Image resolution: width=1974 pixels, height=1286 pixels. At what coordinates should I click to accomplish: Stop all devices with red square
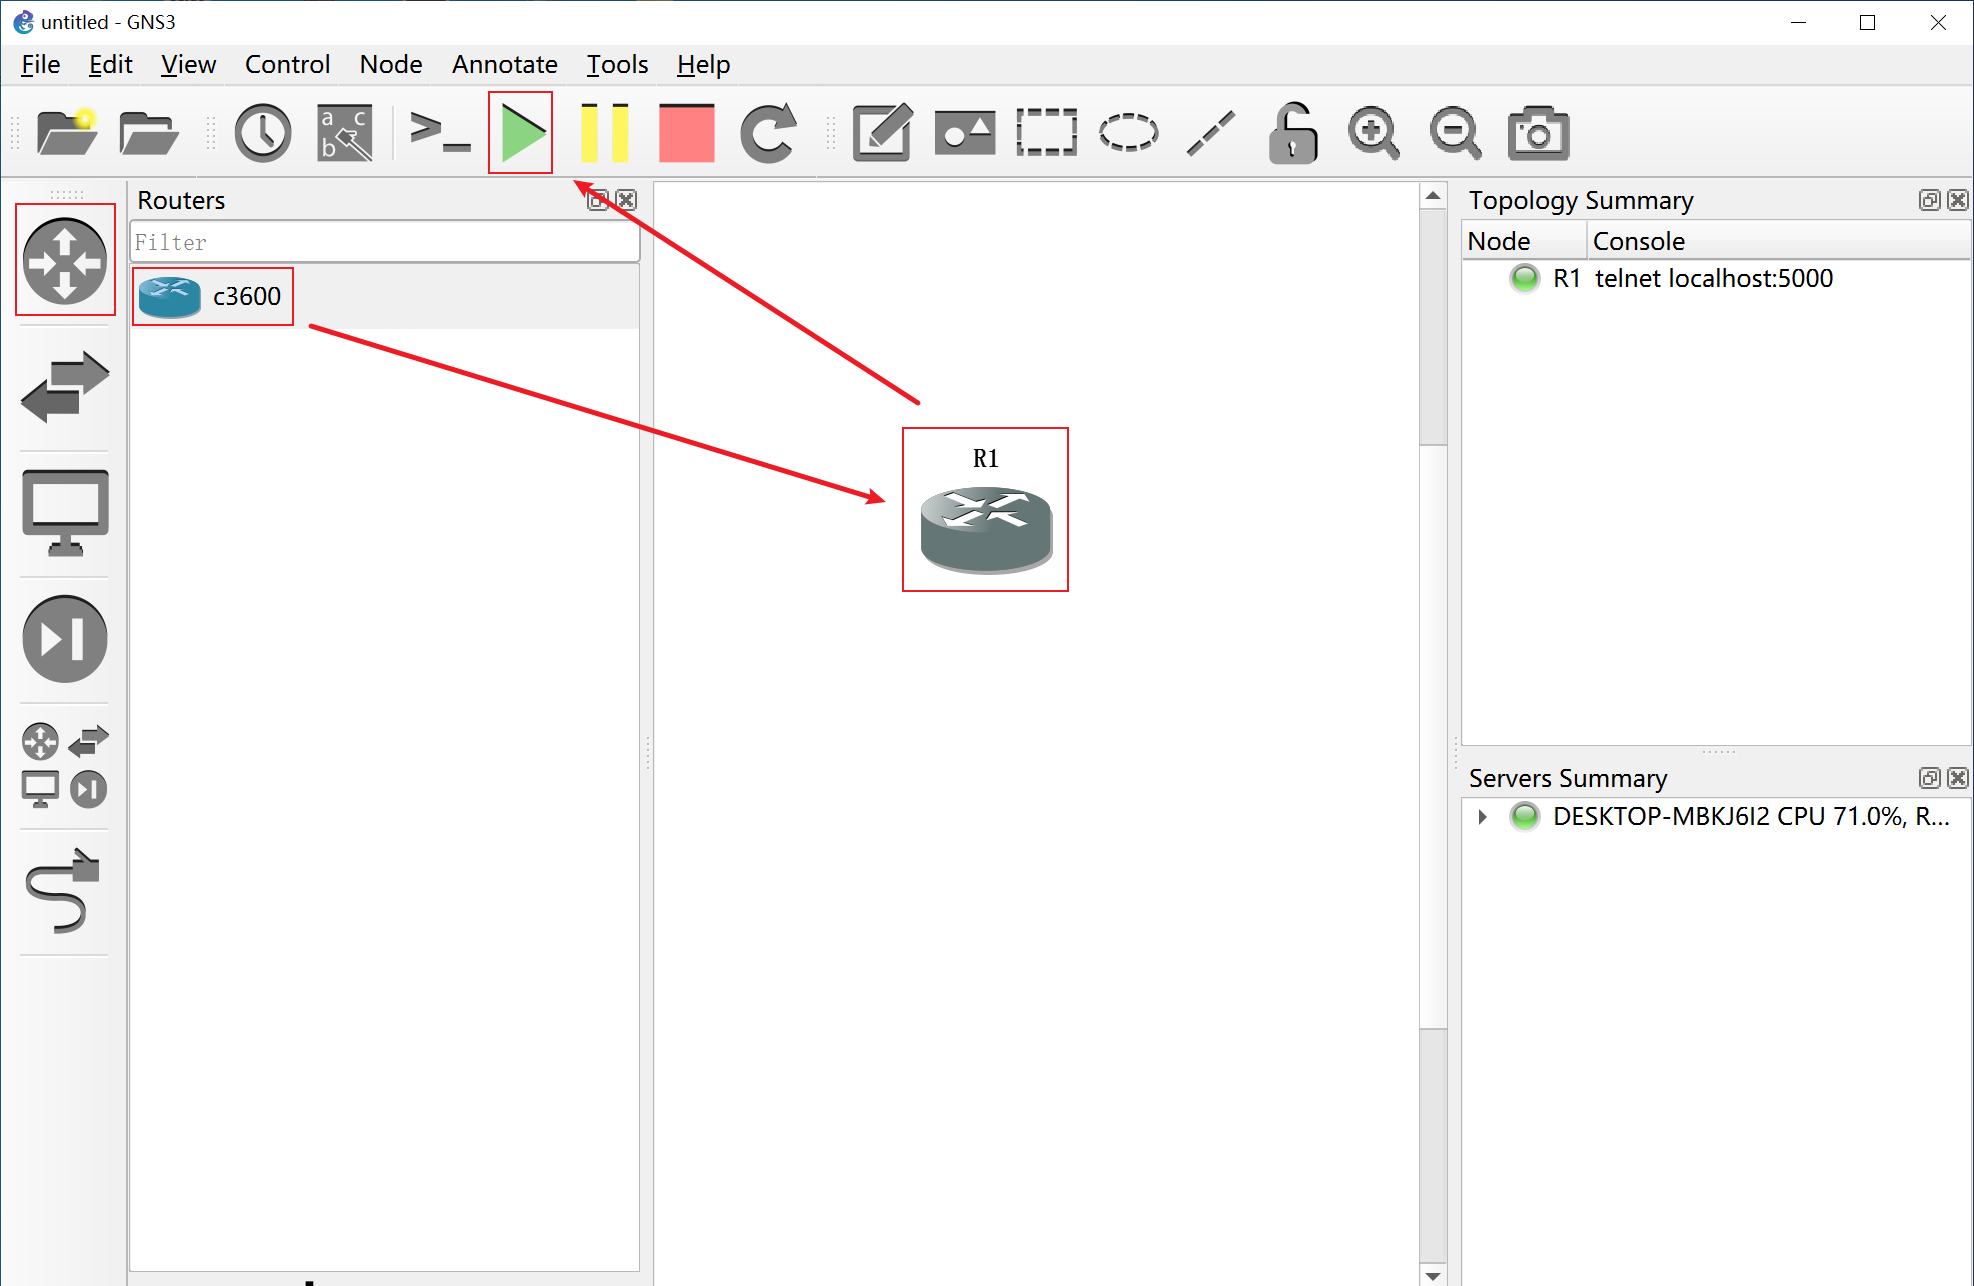click(686, 133)
